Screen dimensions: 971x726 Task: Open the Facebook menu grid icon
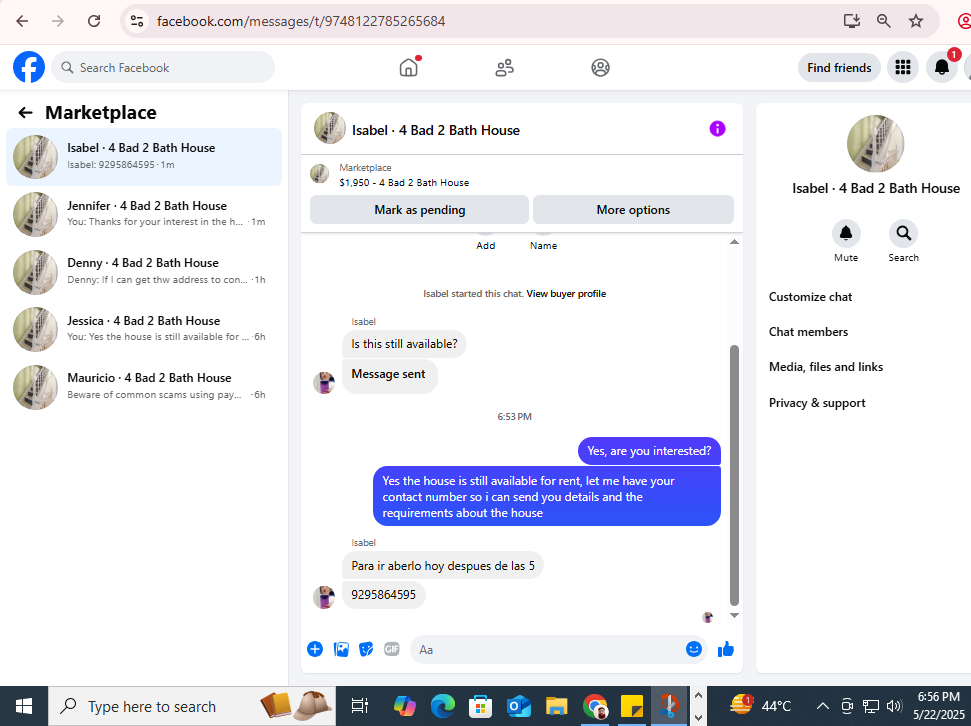[x=903, y=67]
